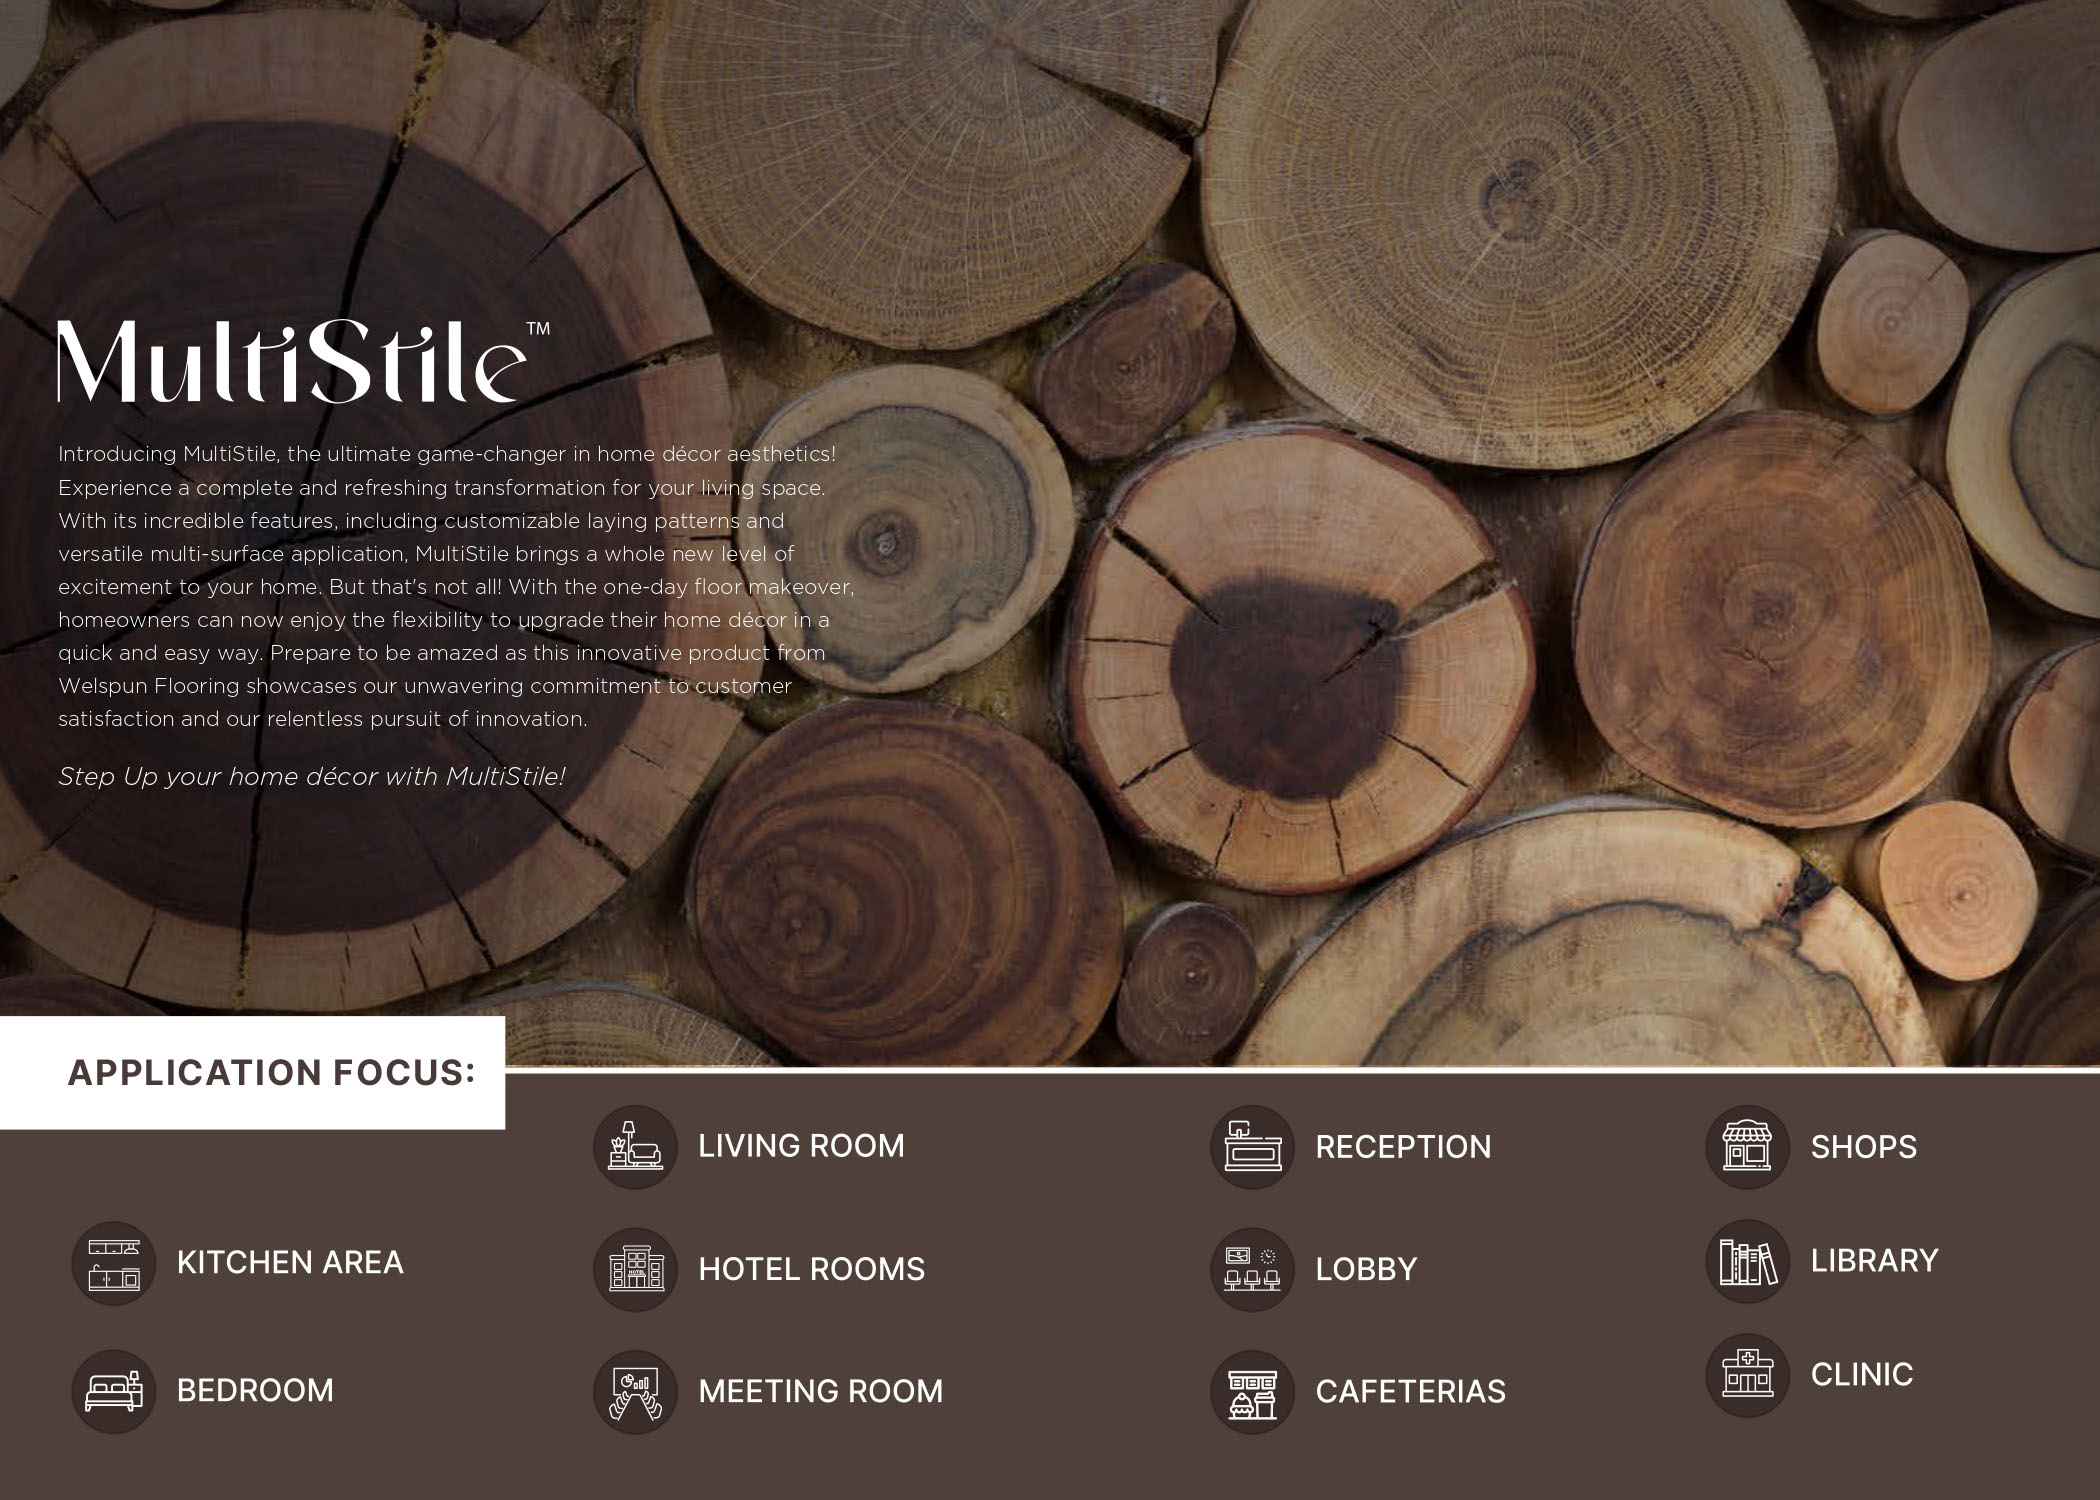The image size is (2100, 1500).
Task: Click the Hotel Rooms building icon
Action: pos(635,1269)
